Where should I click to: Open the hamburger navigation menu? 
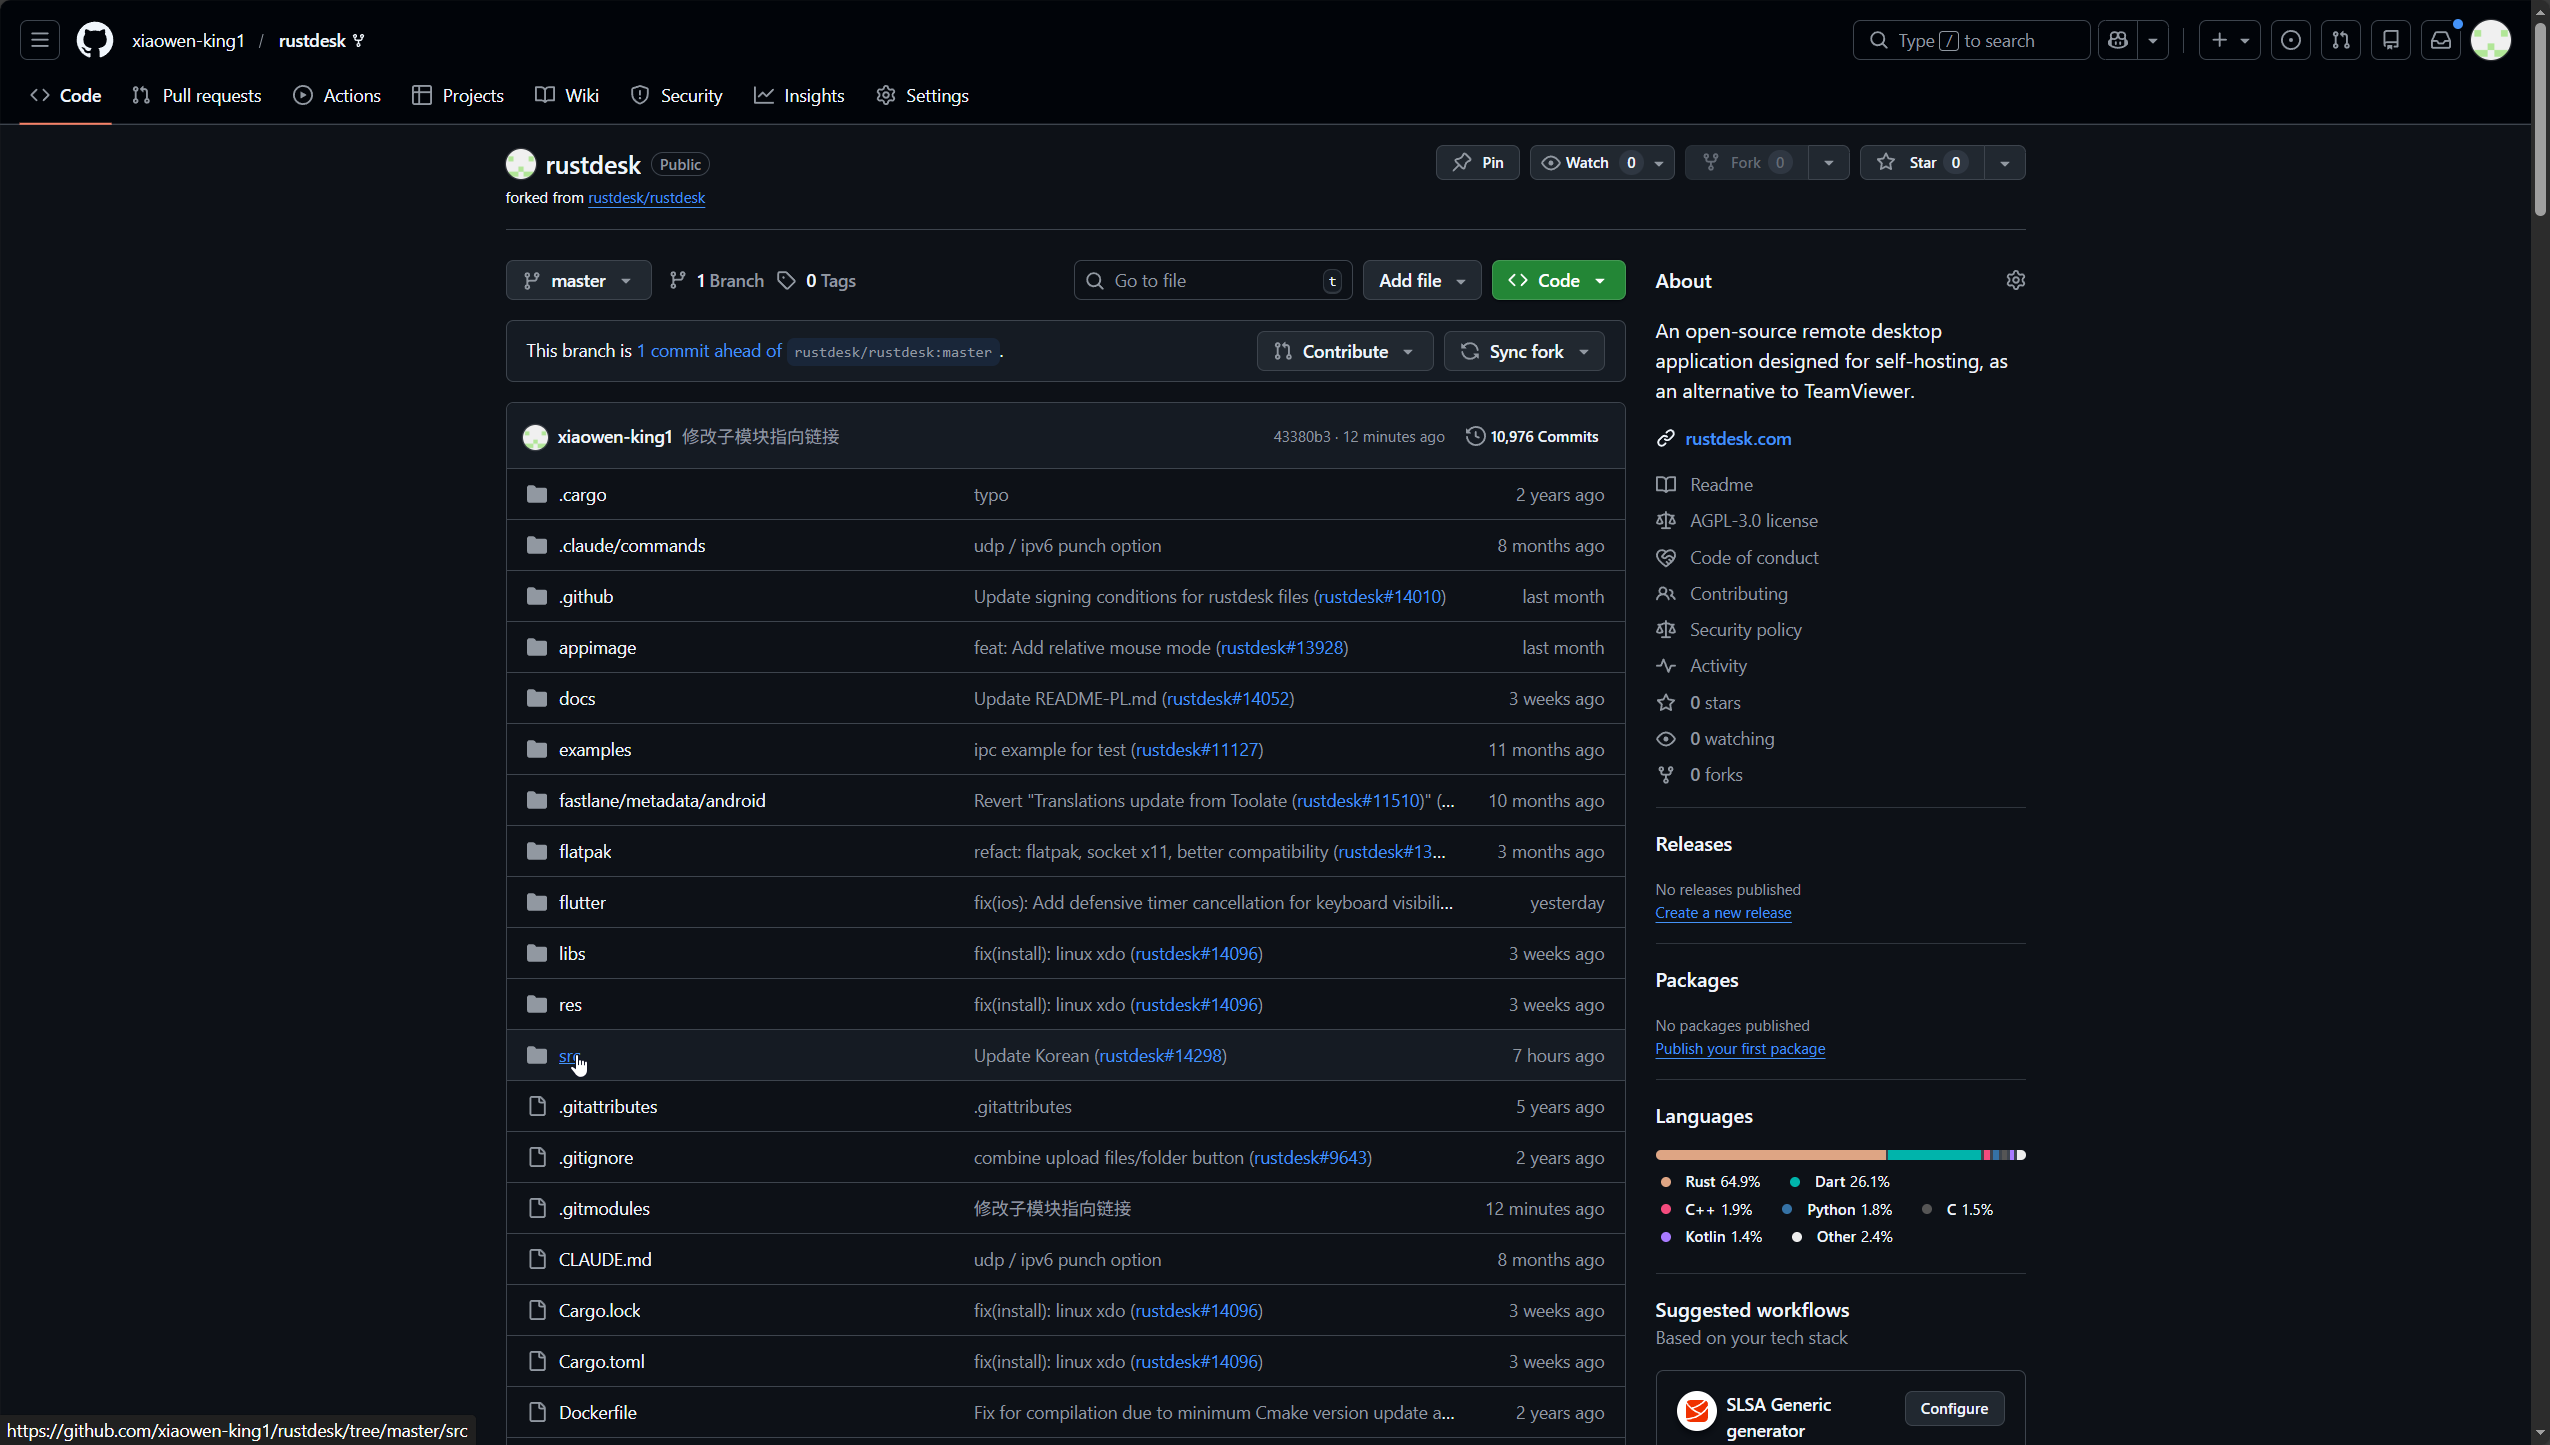(40, 40)
